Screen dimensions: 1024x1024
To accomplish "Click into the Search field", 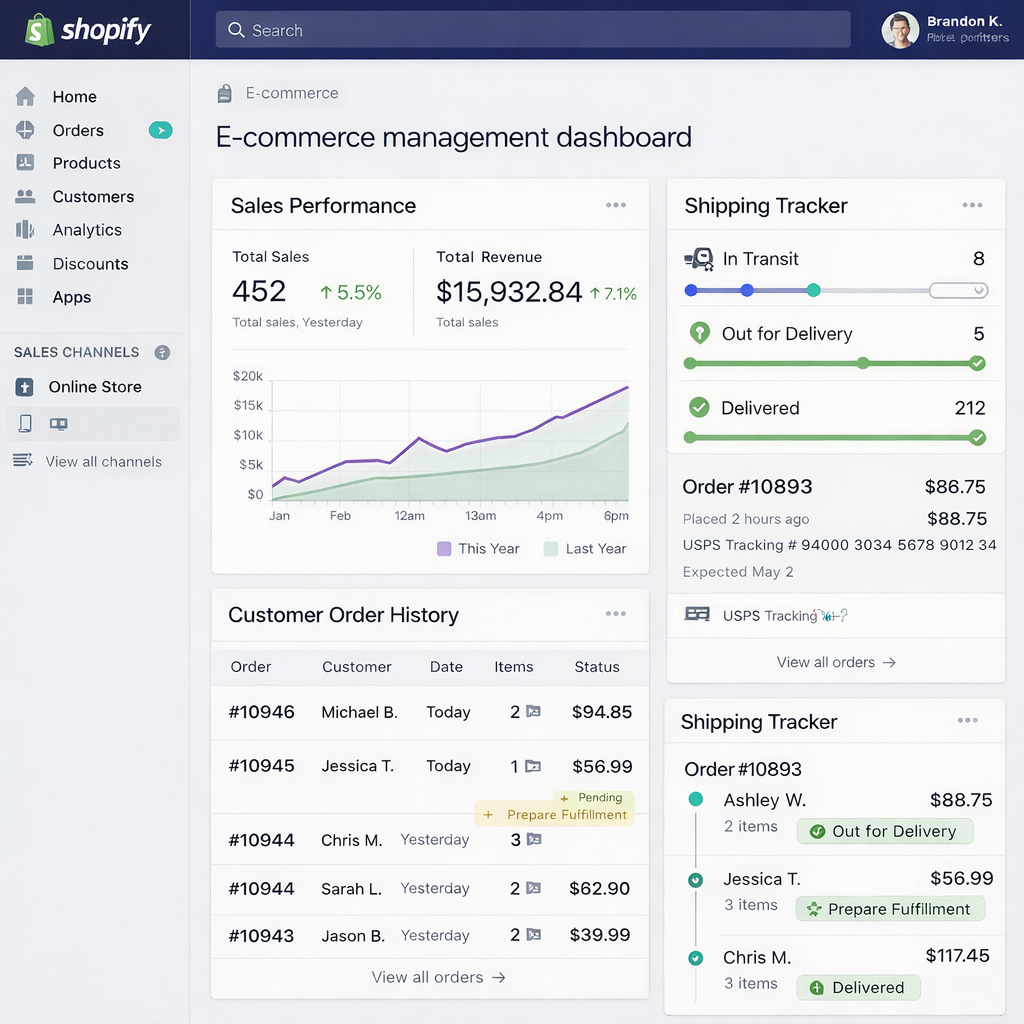I will click(x=532, y=30).
